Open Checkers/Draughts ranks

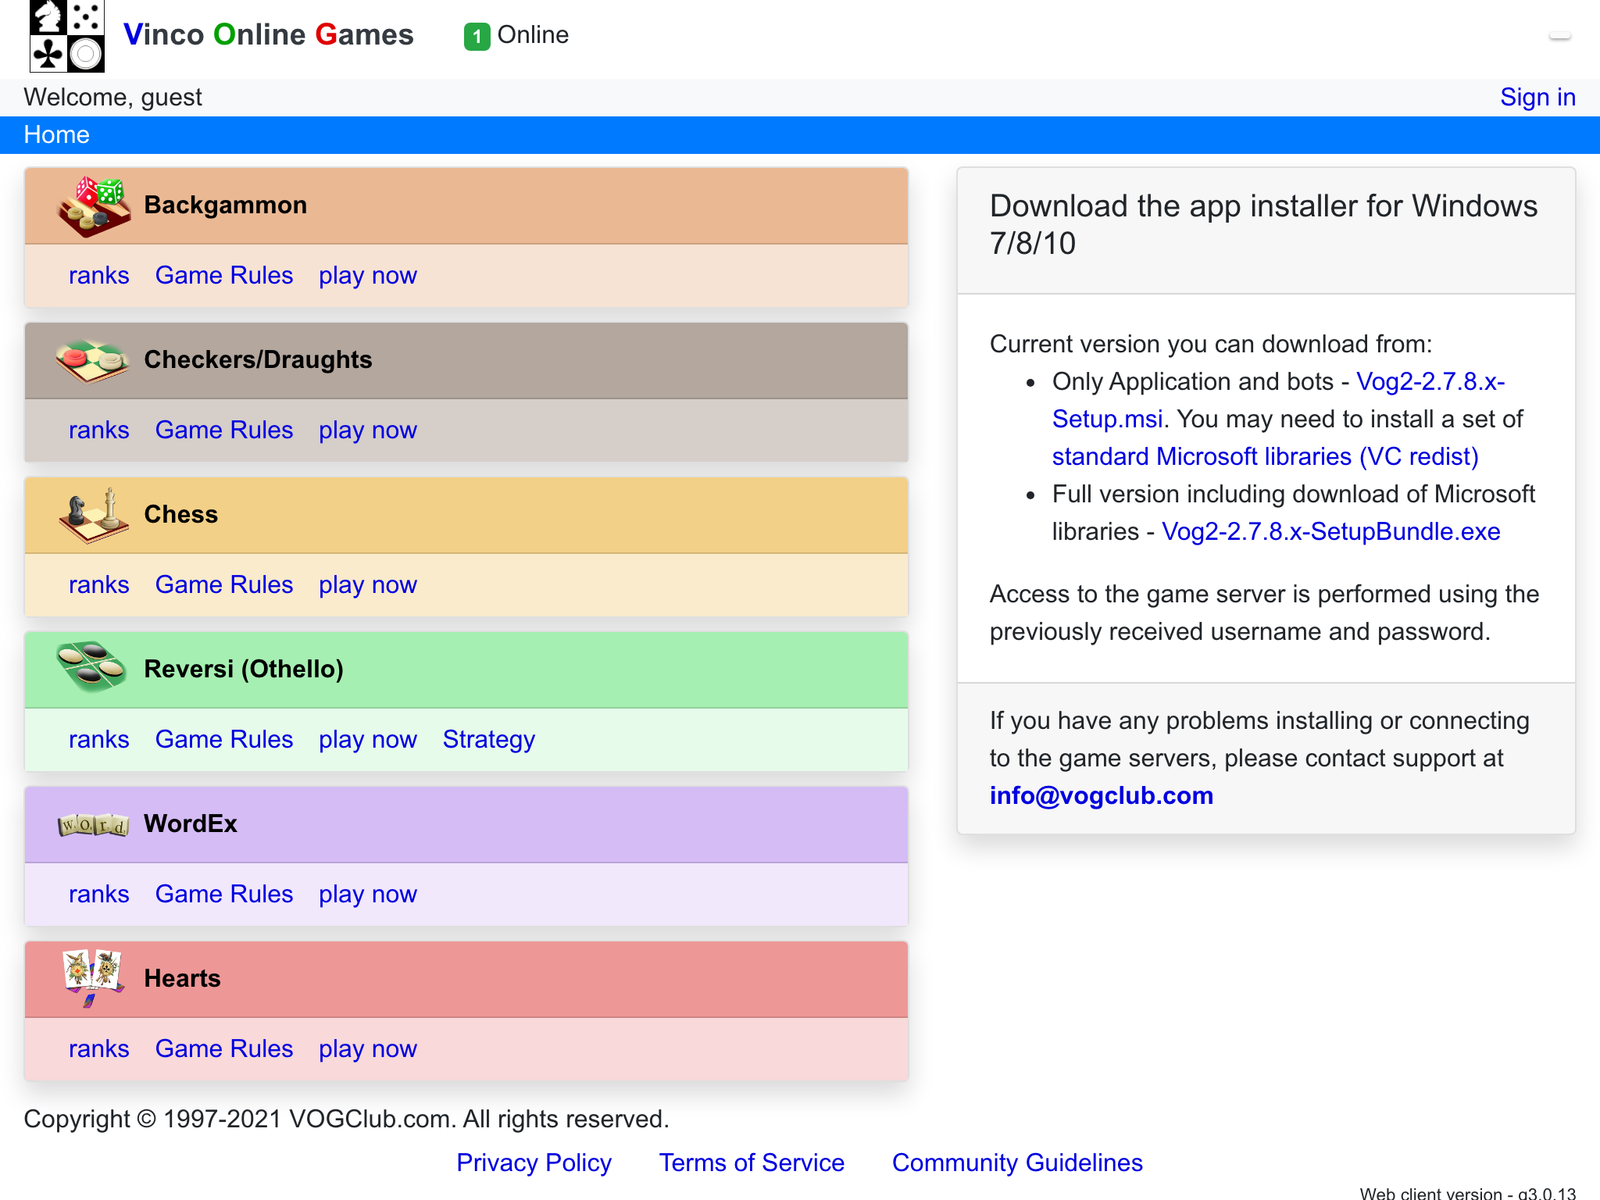click(x=99, y=430)
